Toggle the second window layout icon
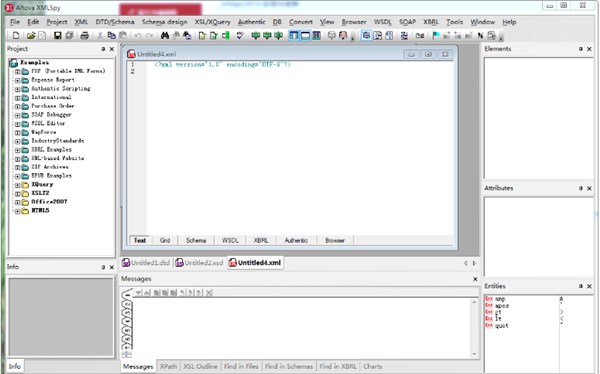Image resolution: width=600 pixels, height=374 pixels. [x=305, y=36]
